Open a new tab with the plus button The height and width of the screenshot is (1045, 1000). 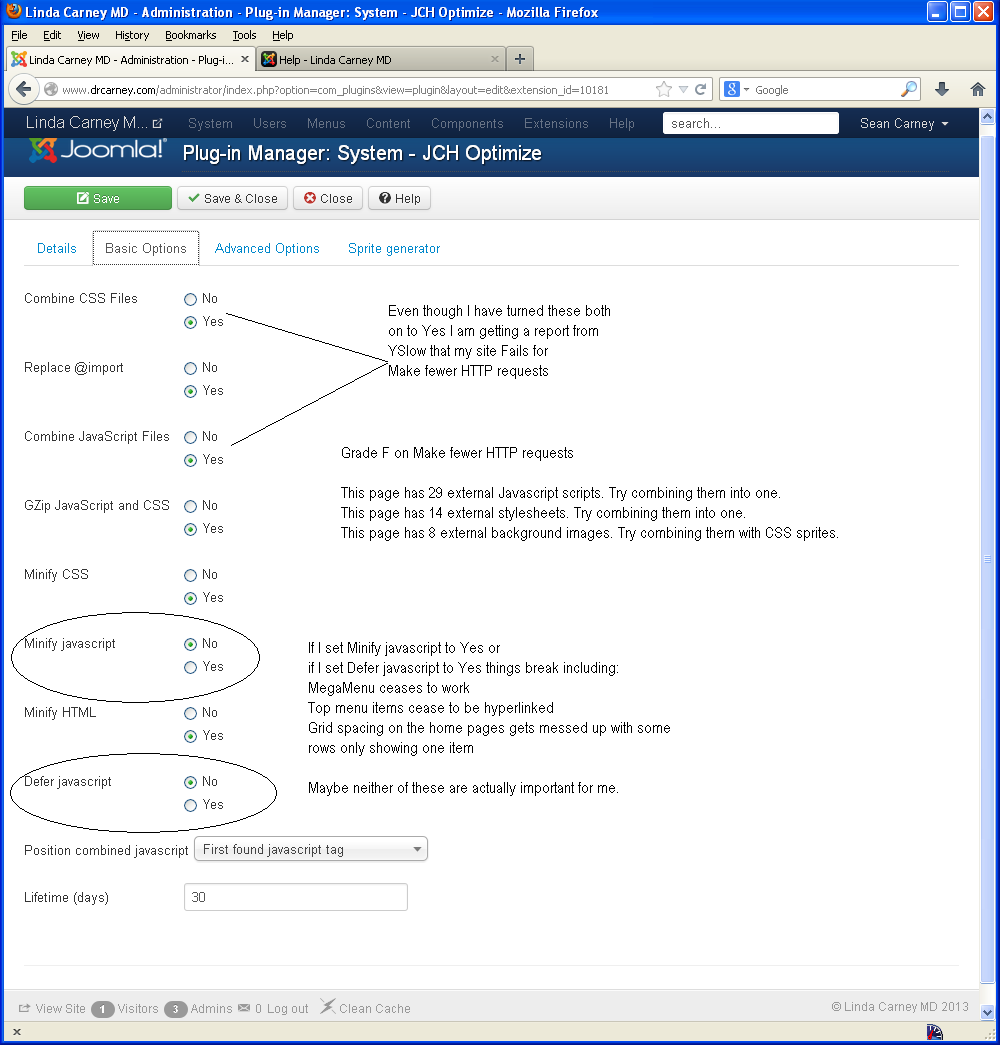pyautogui.click(x=520, y=59)
